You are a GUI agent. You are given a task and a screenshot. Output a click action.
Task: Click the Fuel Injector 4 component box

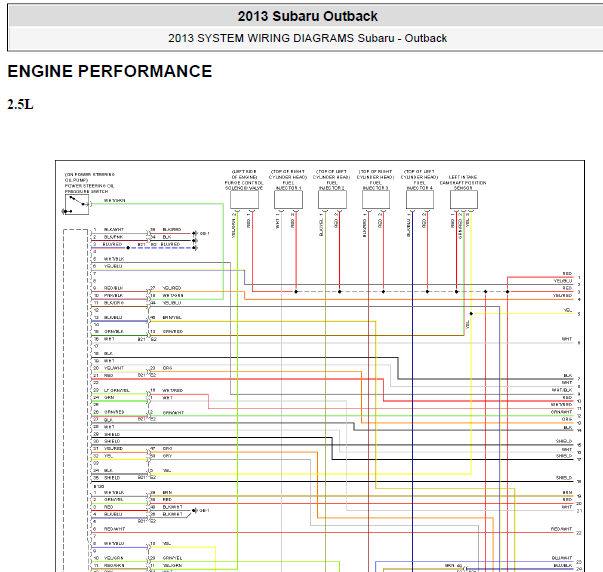[x=420, y=200]
